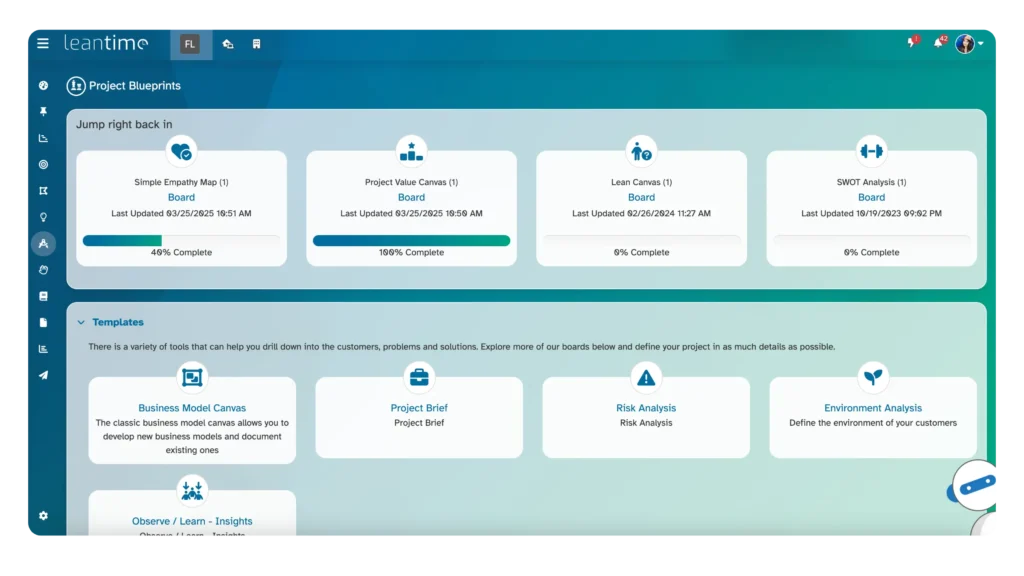The width and height of the screenshot is (1024, 576).
Task: Click the SWOT Analysis (1) title
Action: [871, 182]
